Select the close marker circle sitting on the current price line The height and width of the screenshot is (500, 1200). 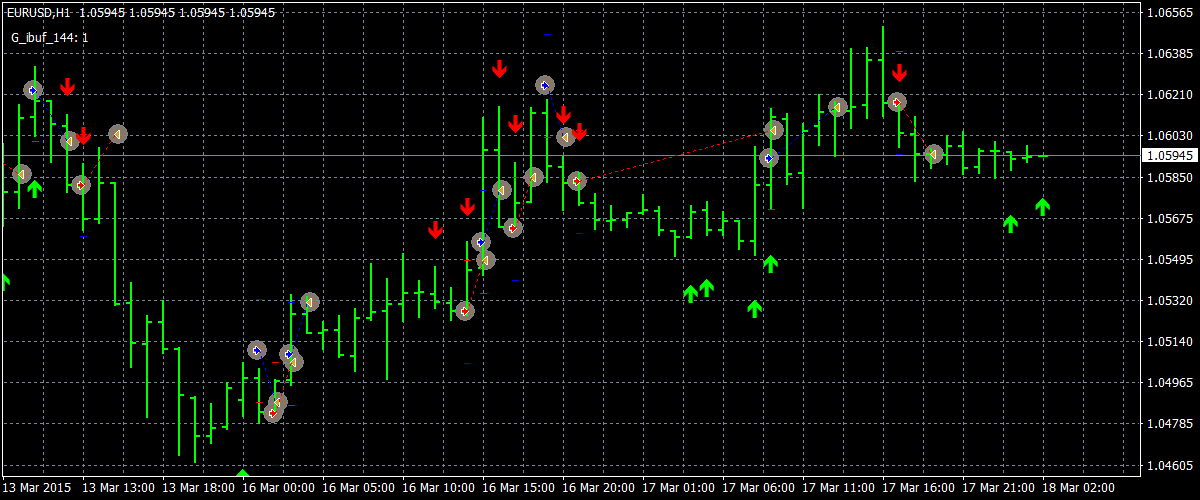tap(933, 154)
